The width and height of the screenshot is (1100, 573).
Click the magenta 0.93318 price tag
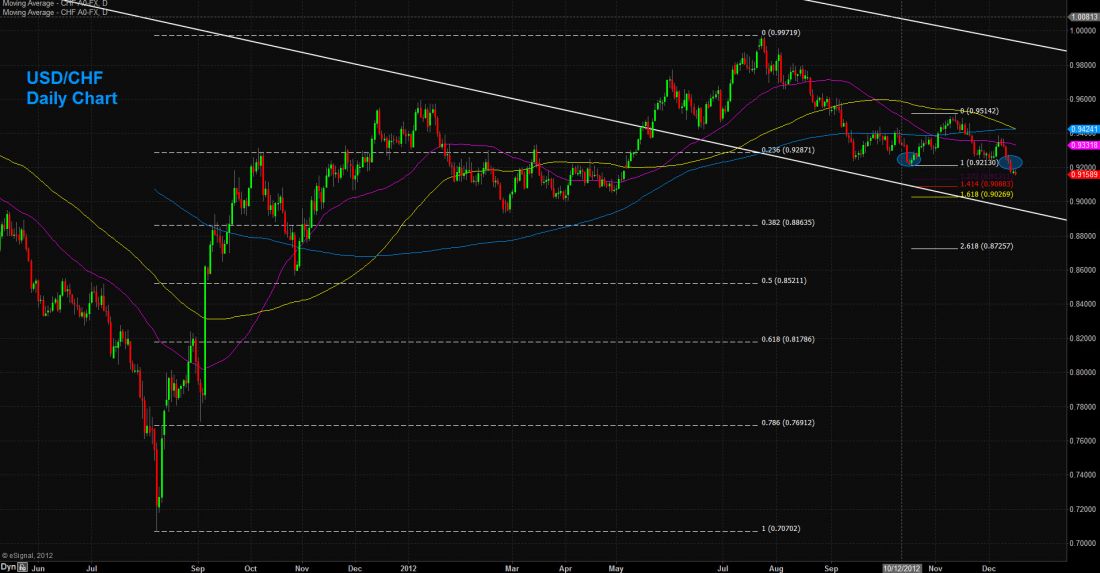coord(1083,146)
